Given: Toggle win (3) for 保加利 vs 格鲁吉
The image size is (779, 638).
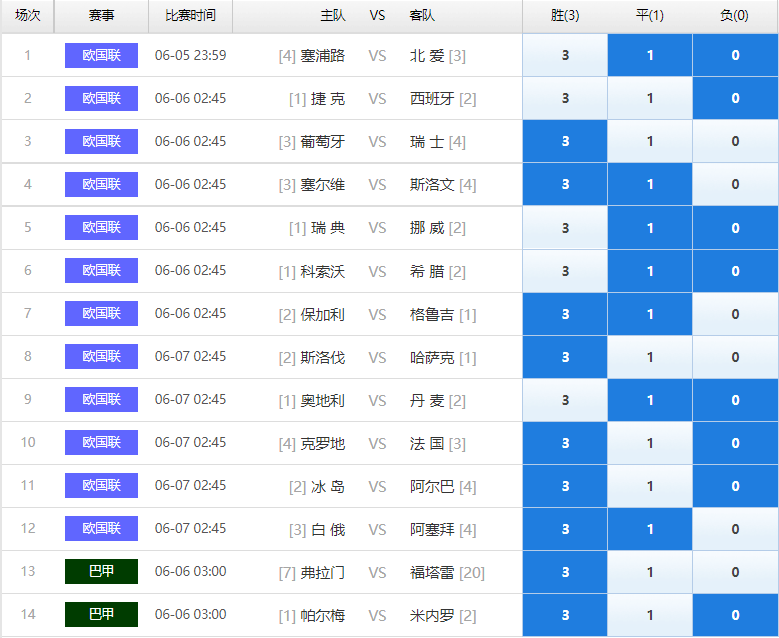Looking at the screenshot, I should [565, 314].
